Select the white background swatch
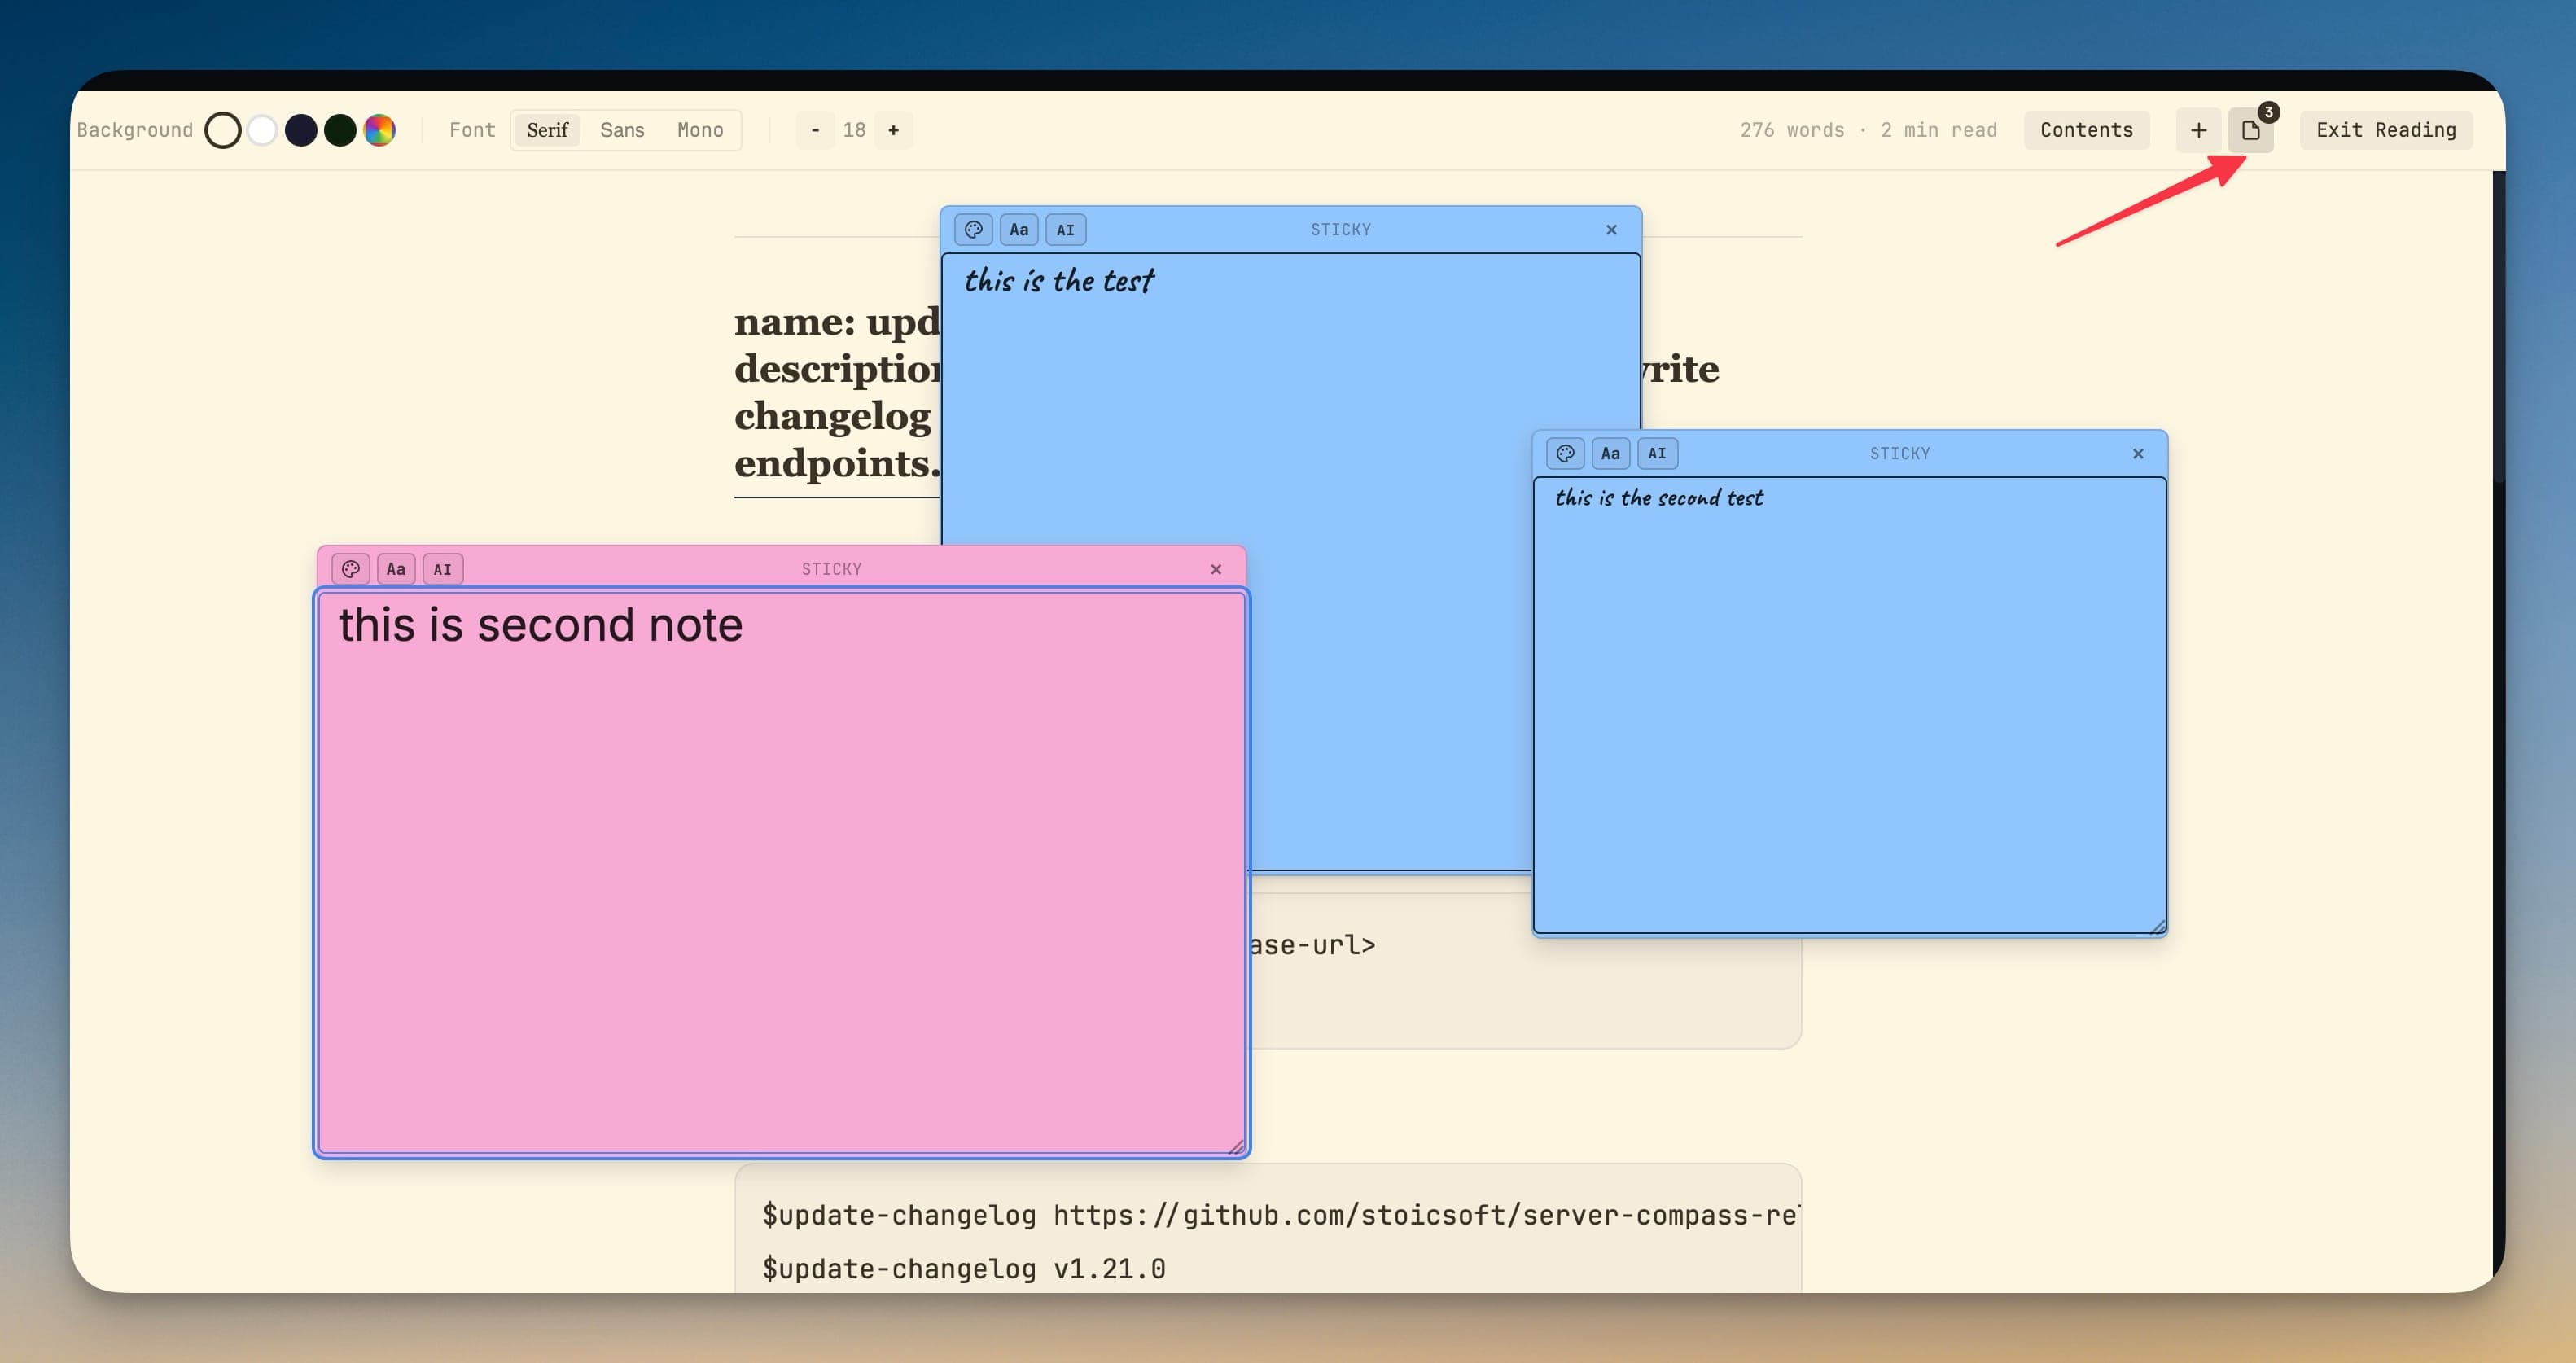This screenshot has width=2576, height=1363. coord(262,130)
